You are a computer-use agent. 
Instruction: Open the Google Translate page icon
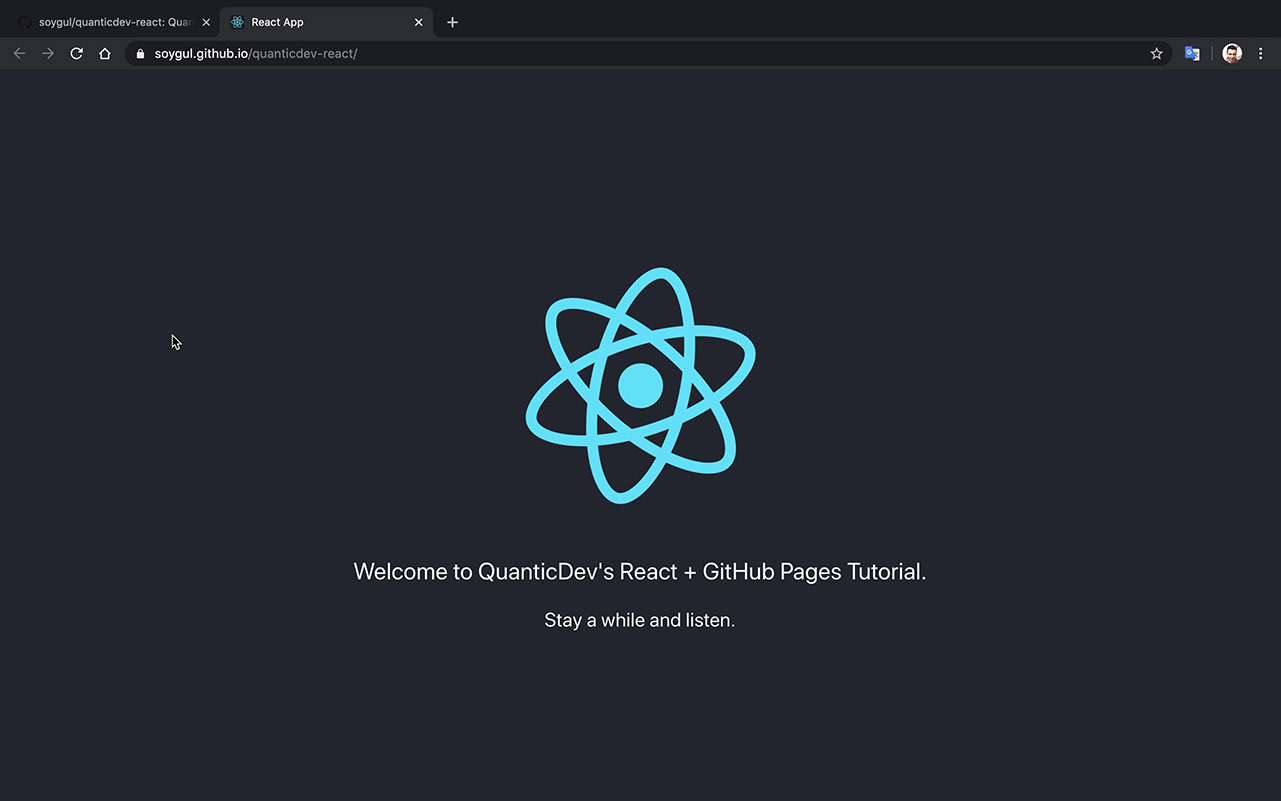pyautogui.click(x=1192, y=53)
